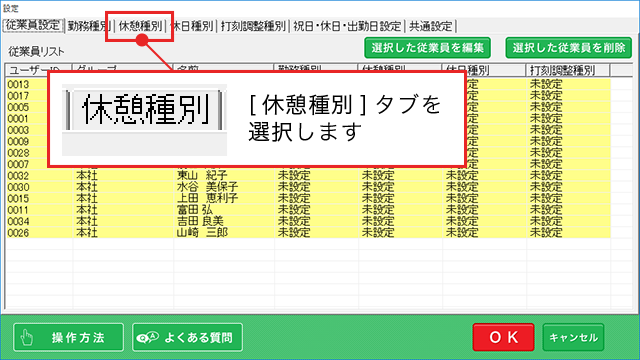
Task: Confirm with the red OK button
Action: [504, 337]
